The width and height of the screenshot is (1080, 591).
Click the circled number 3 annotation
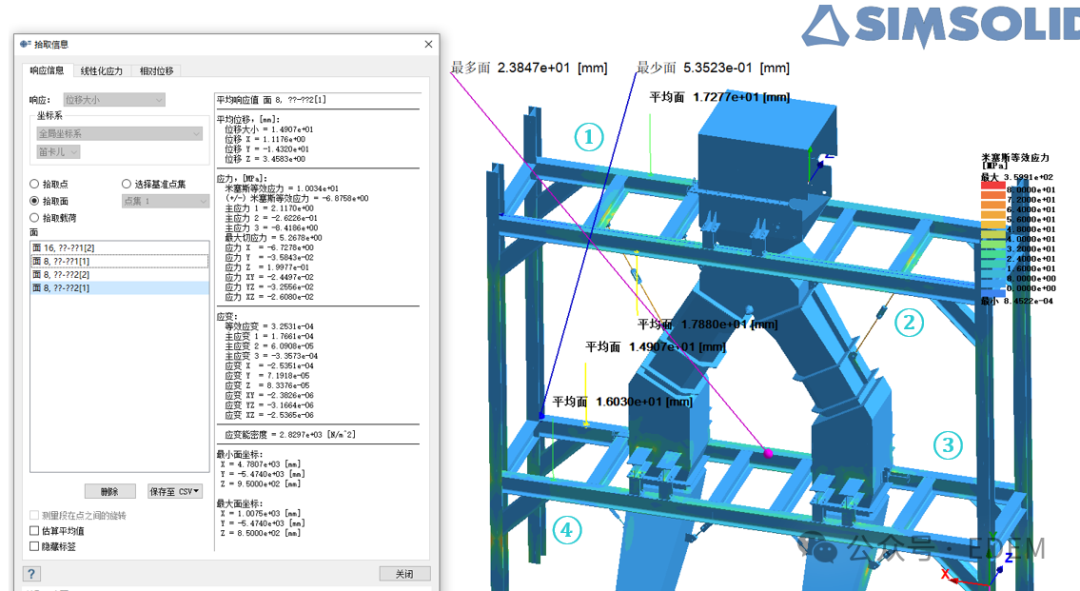(948, 445)
